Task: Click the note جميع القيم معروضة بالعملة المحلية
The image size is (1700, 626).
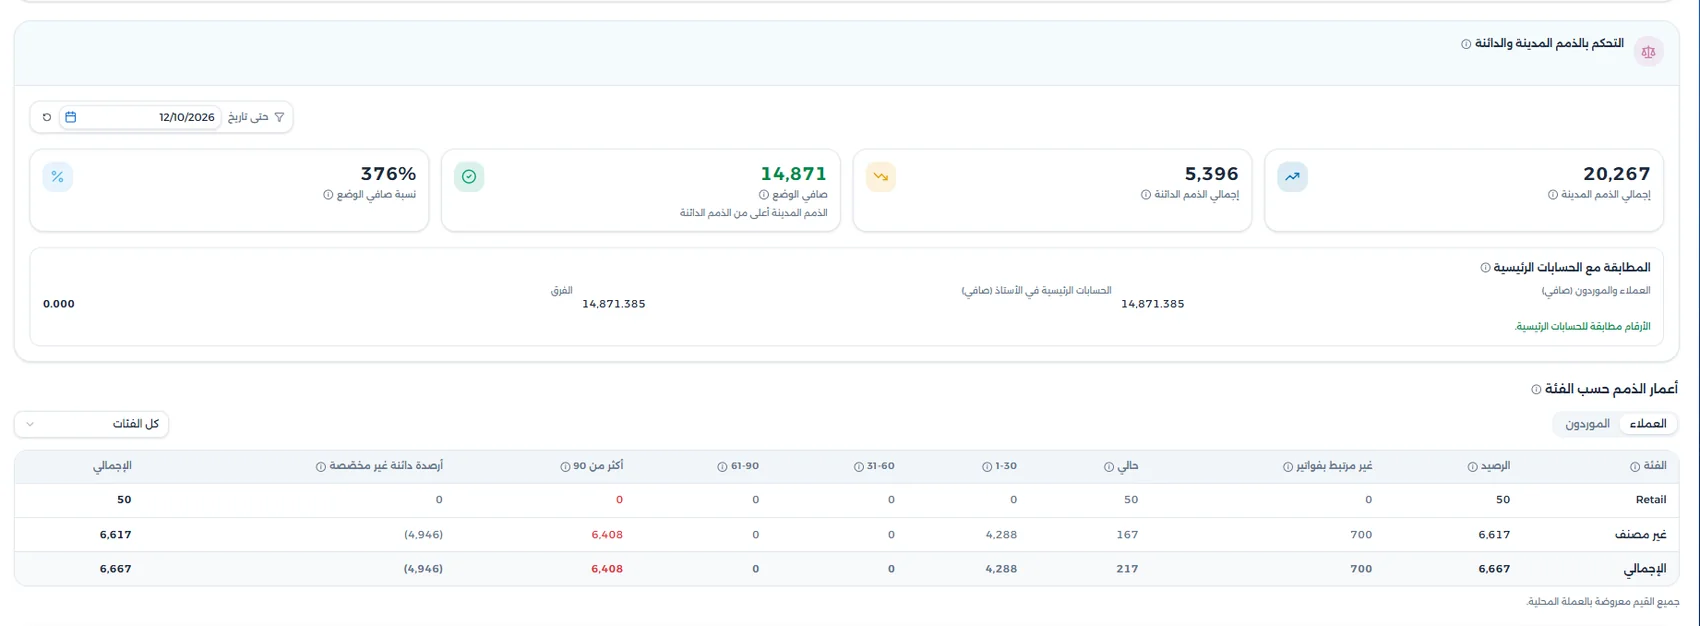Action: [1603, 602]
